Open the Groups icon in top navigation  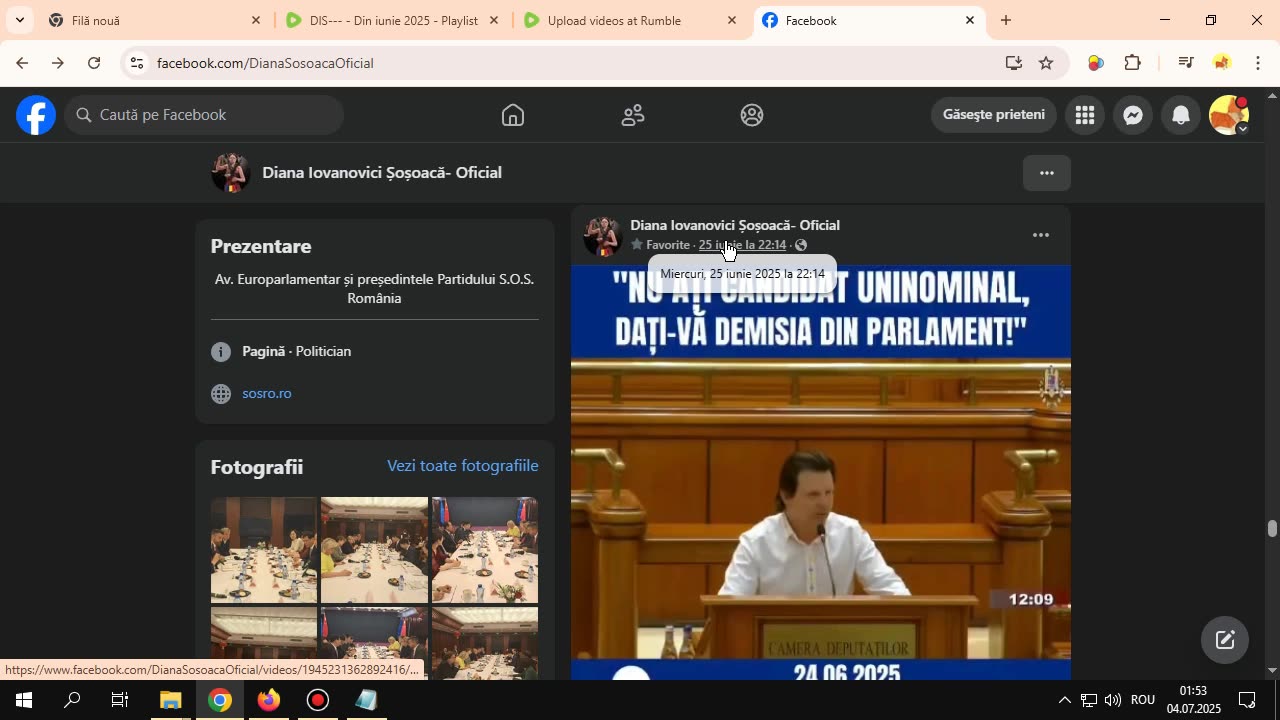tap(752, 115)
